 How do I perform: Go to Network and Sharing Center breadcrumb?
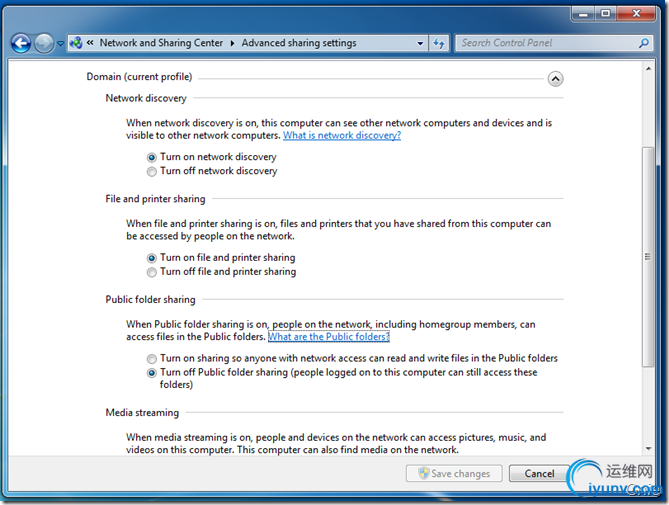point(161,43)
